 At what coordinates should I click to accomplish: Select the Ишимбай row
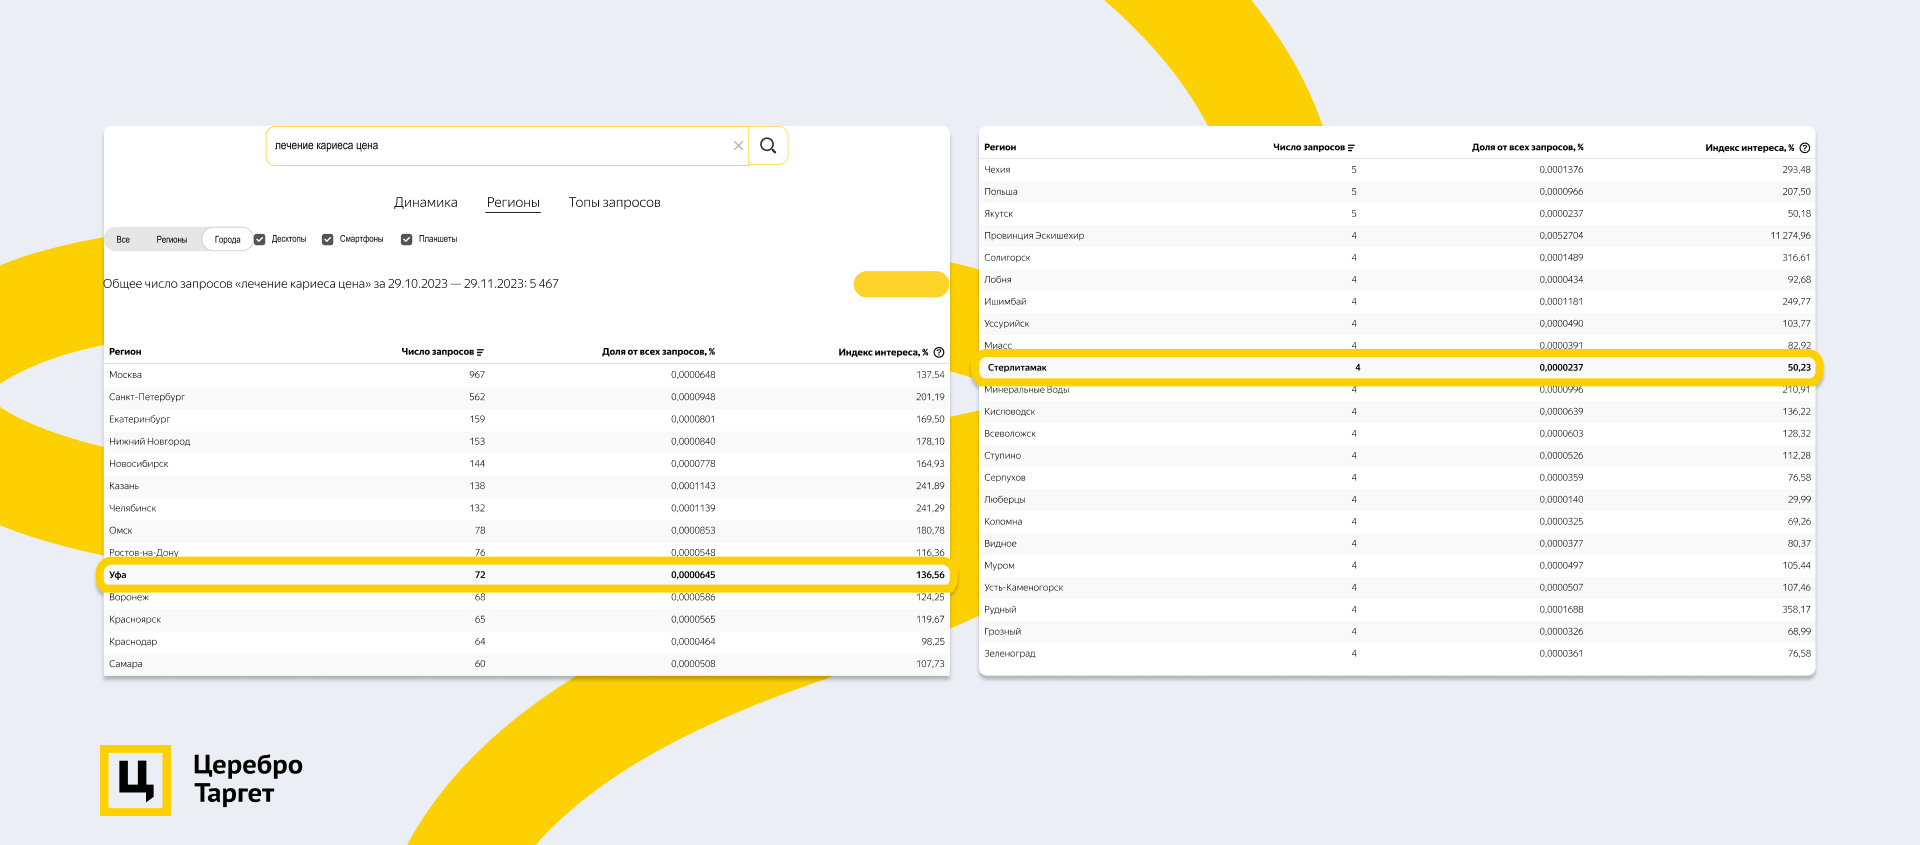[x=1397, y=302]
